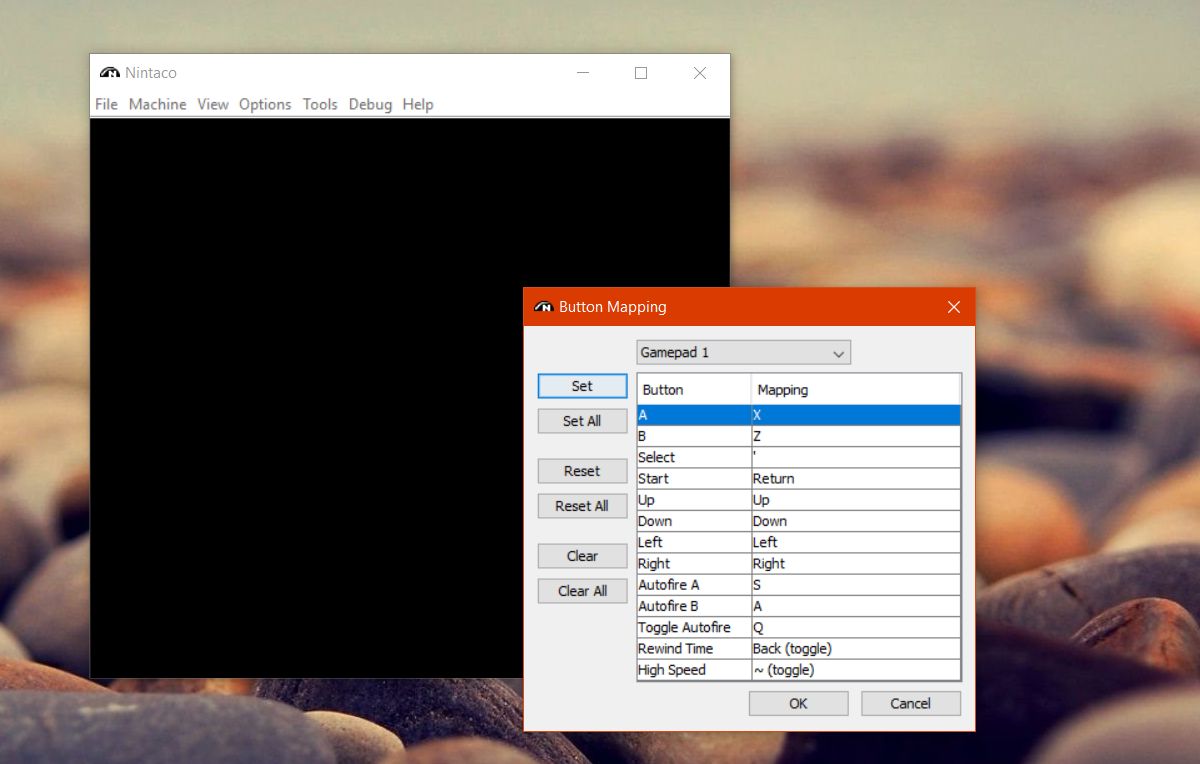This screenshot has height=764, width=1200.
Task: Click the Back (toggle) mapping cell
Action: point(856,649)
